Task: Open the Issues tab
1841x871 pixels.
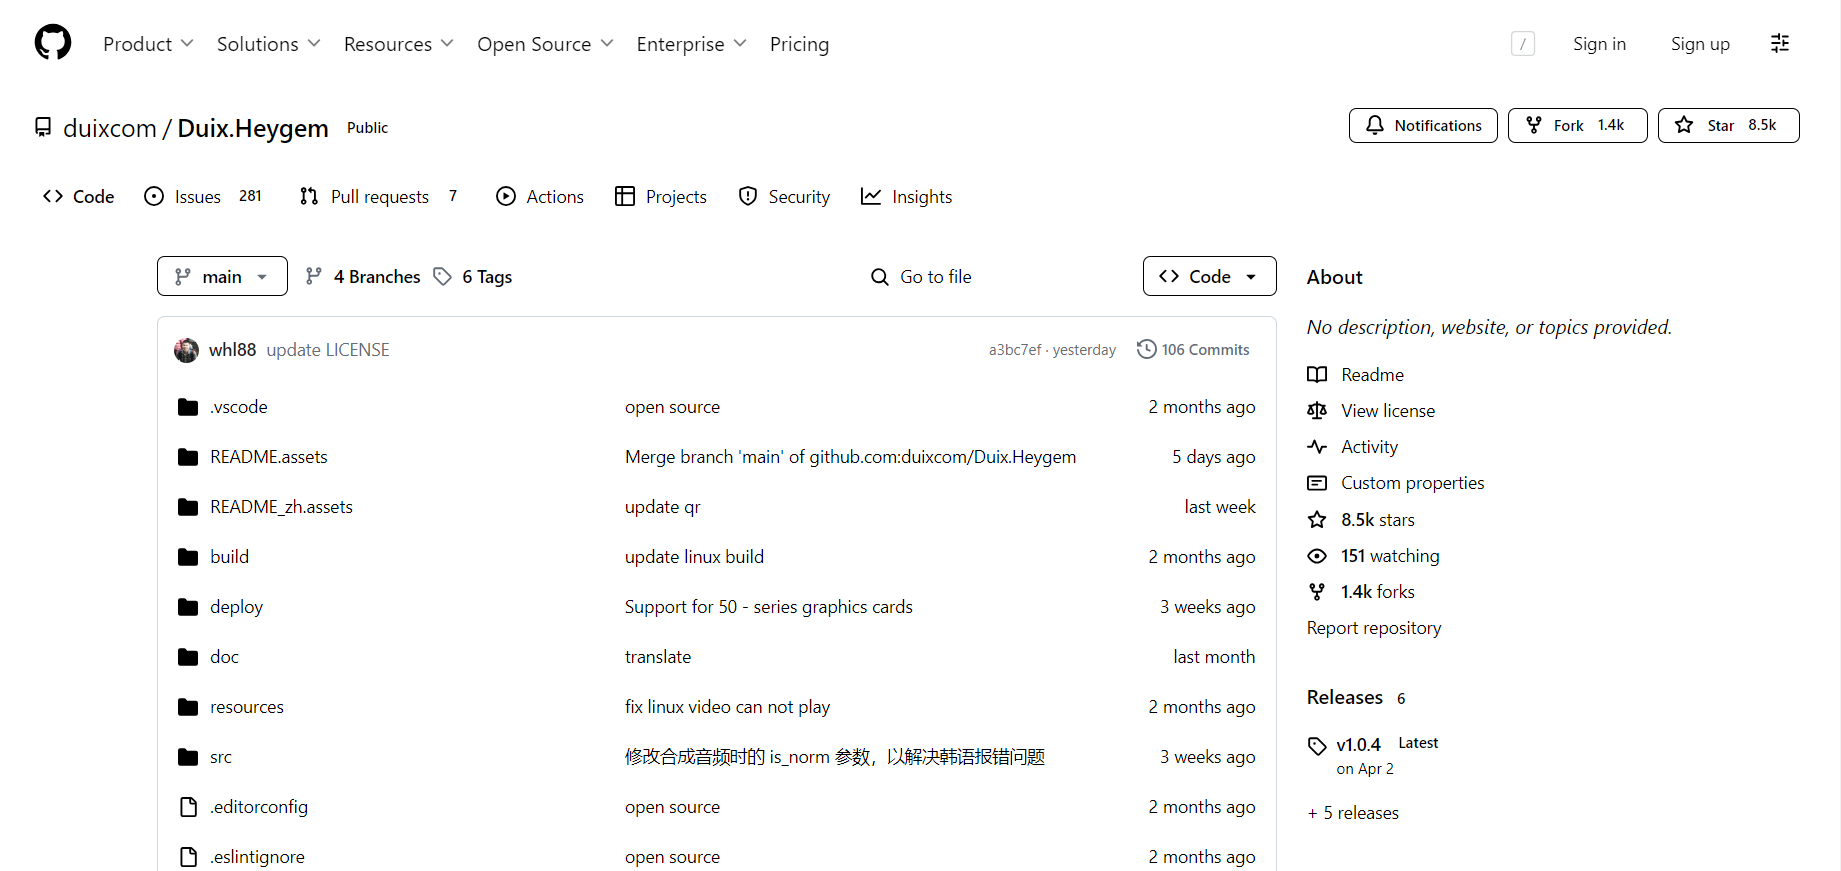Action: click(203, 197)
